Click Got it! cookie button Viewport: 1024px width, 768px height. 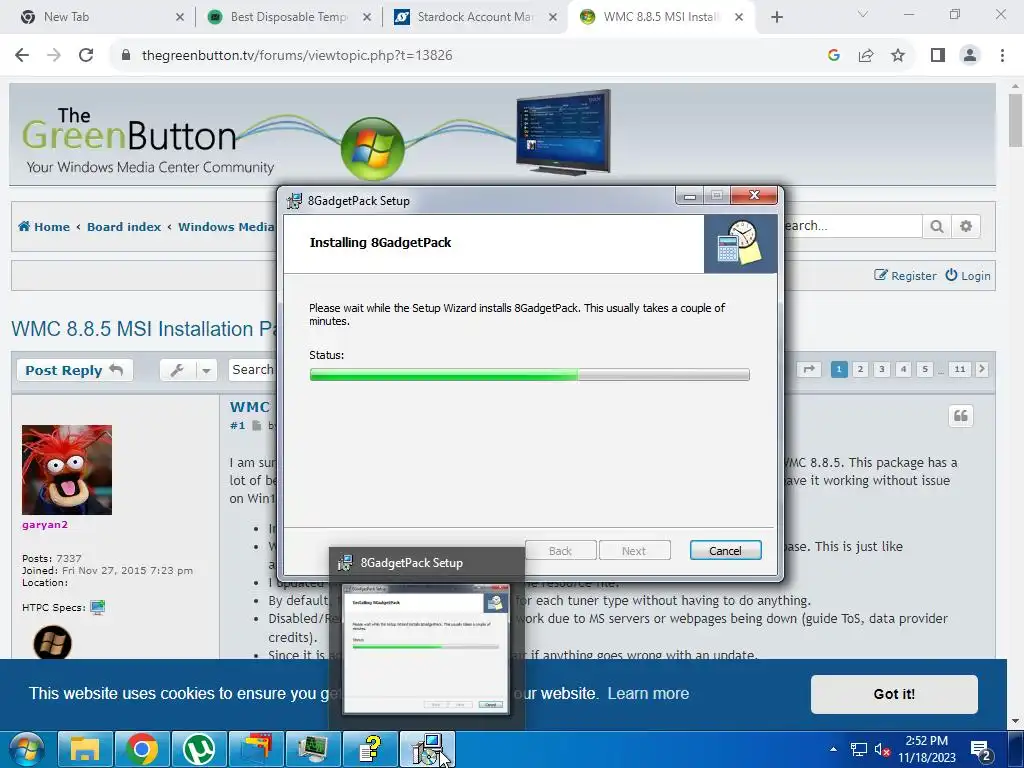coord(894,694)
